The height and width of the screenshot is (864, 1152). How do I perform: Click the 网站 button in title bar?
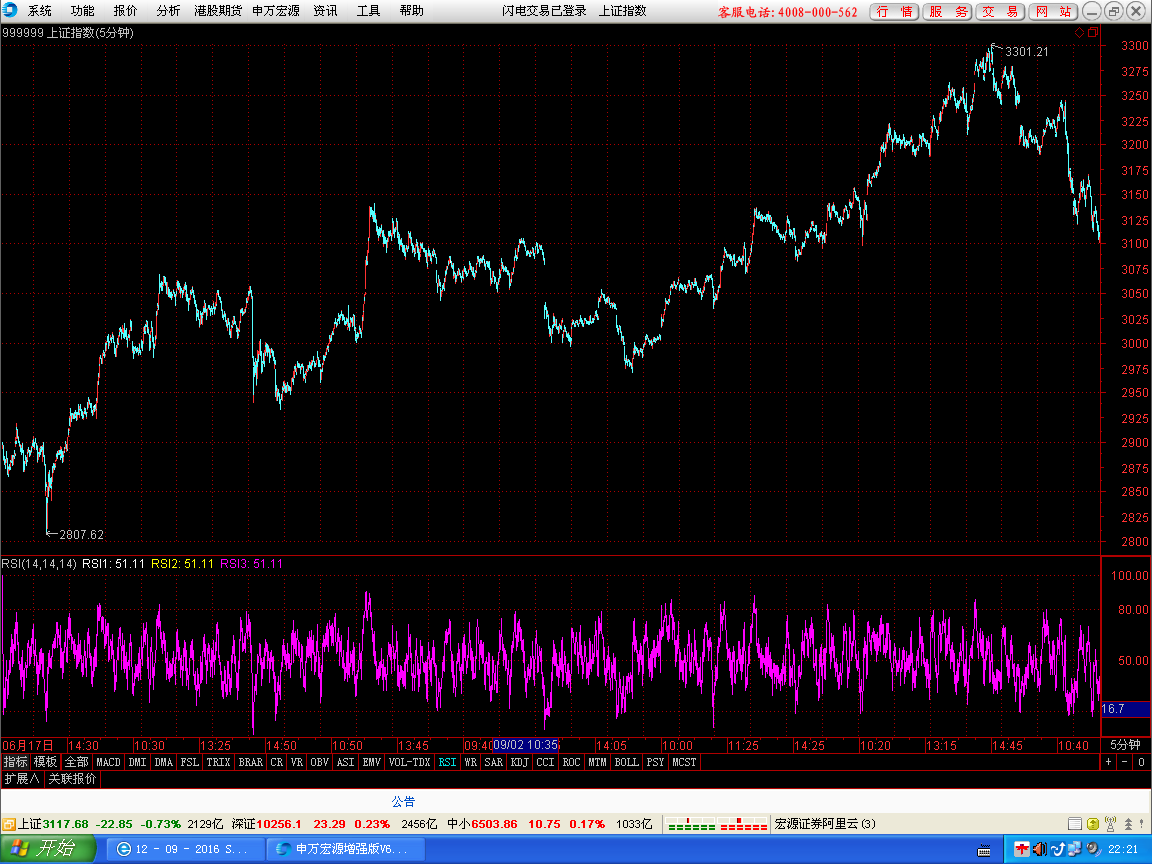(1054, 12)
